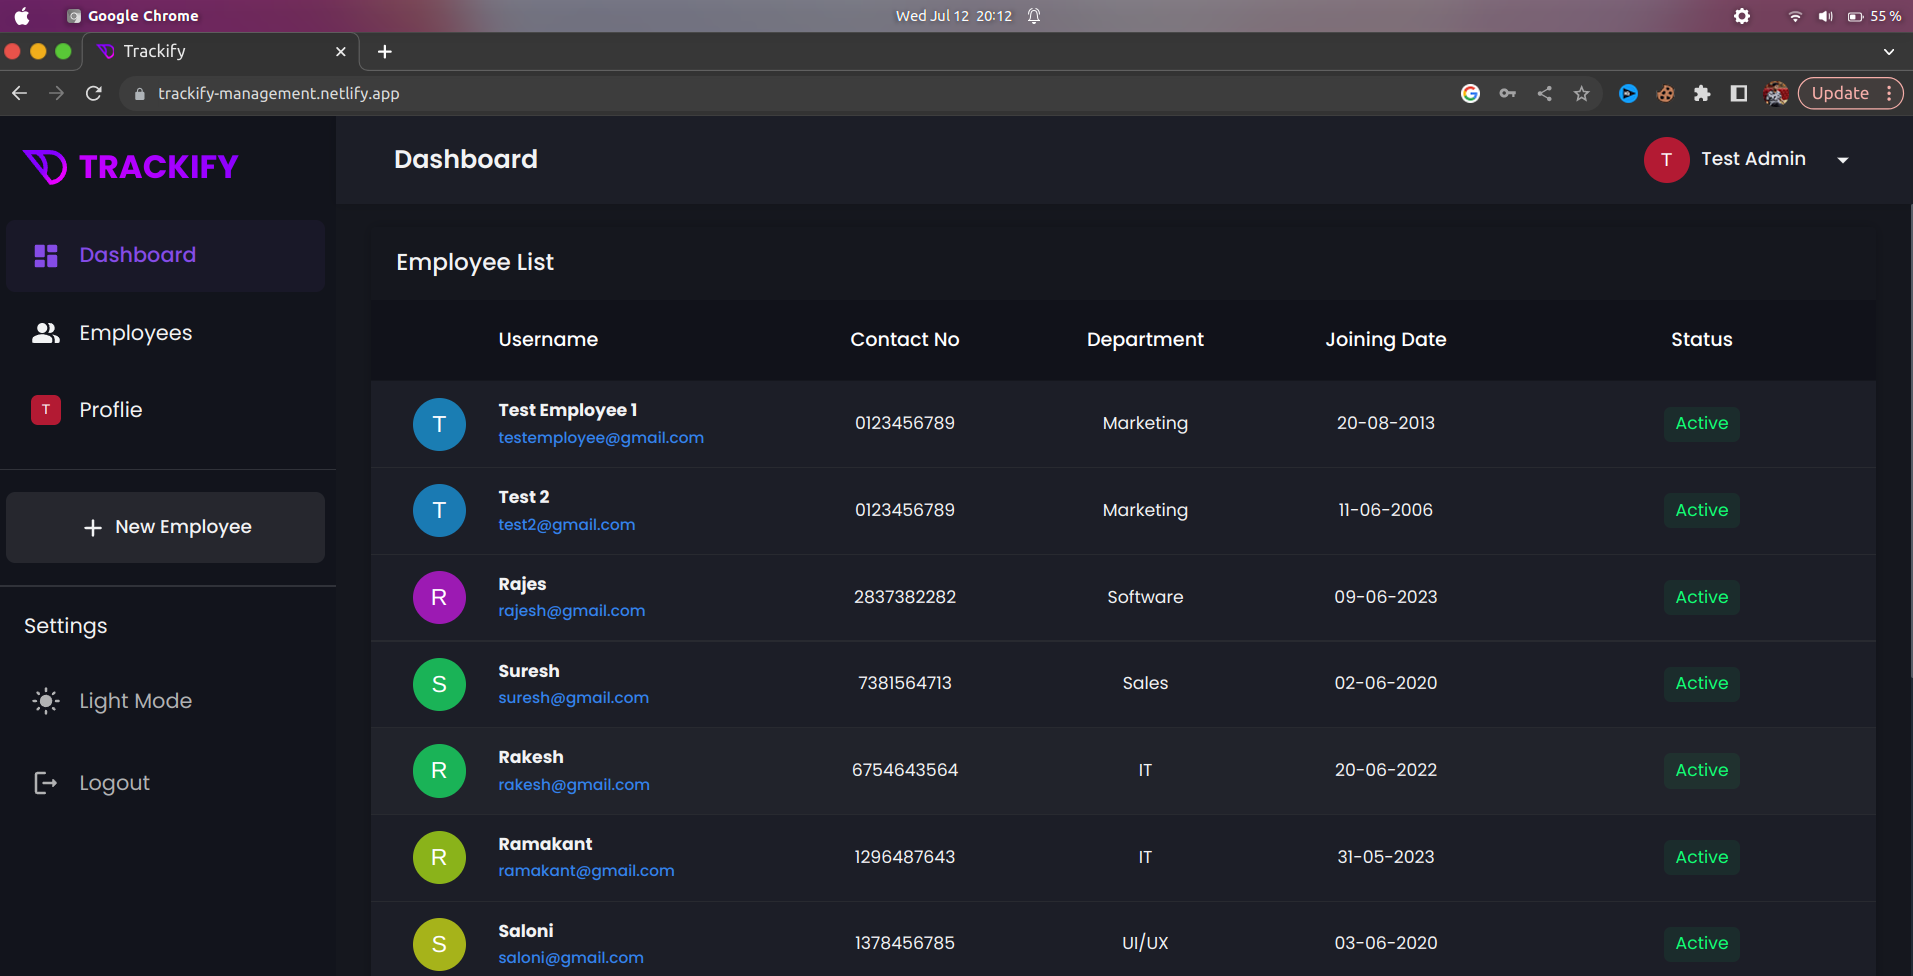Reload the page
This screenshot has width=1913, height=976.
[94, 93]
